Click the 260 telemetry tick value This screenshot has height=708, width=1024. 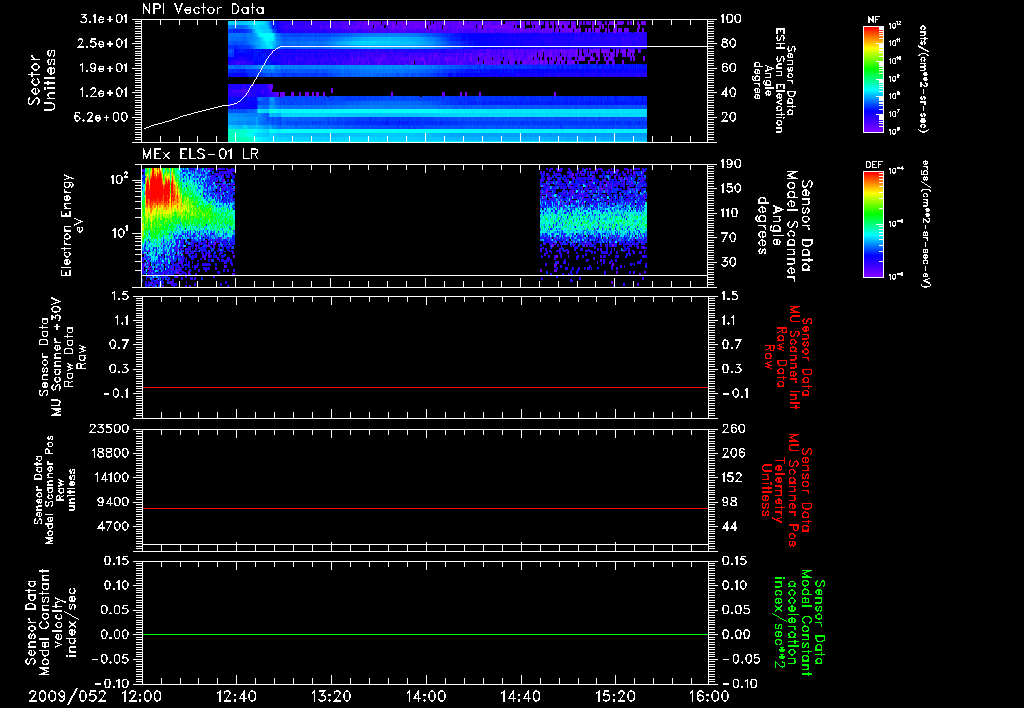[x=733, y=429]
